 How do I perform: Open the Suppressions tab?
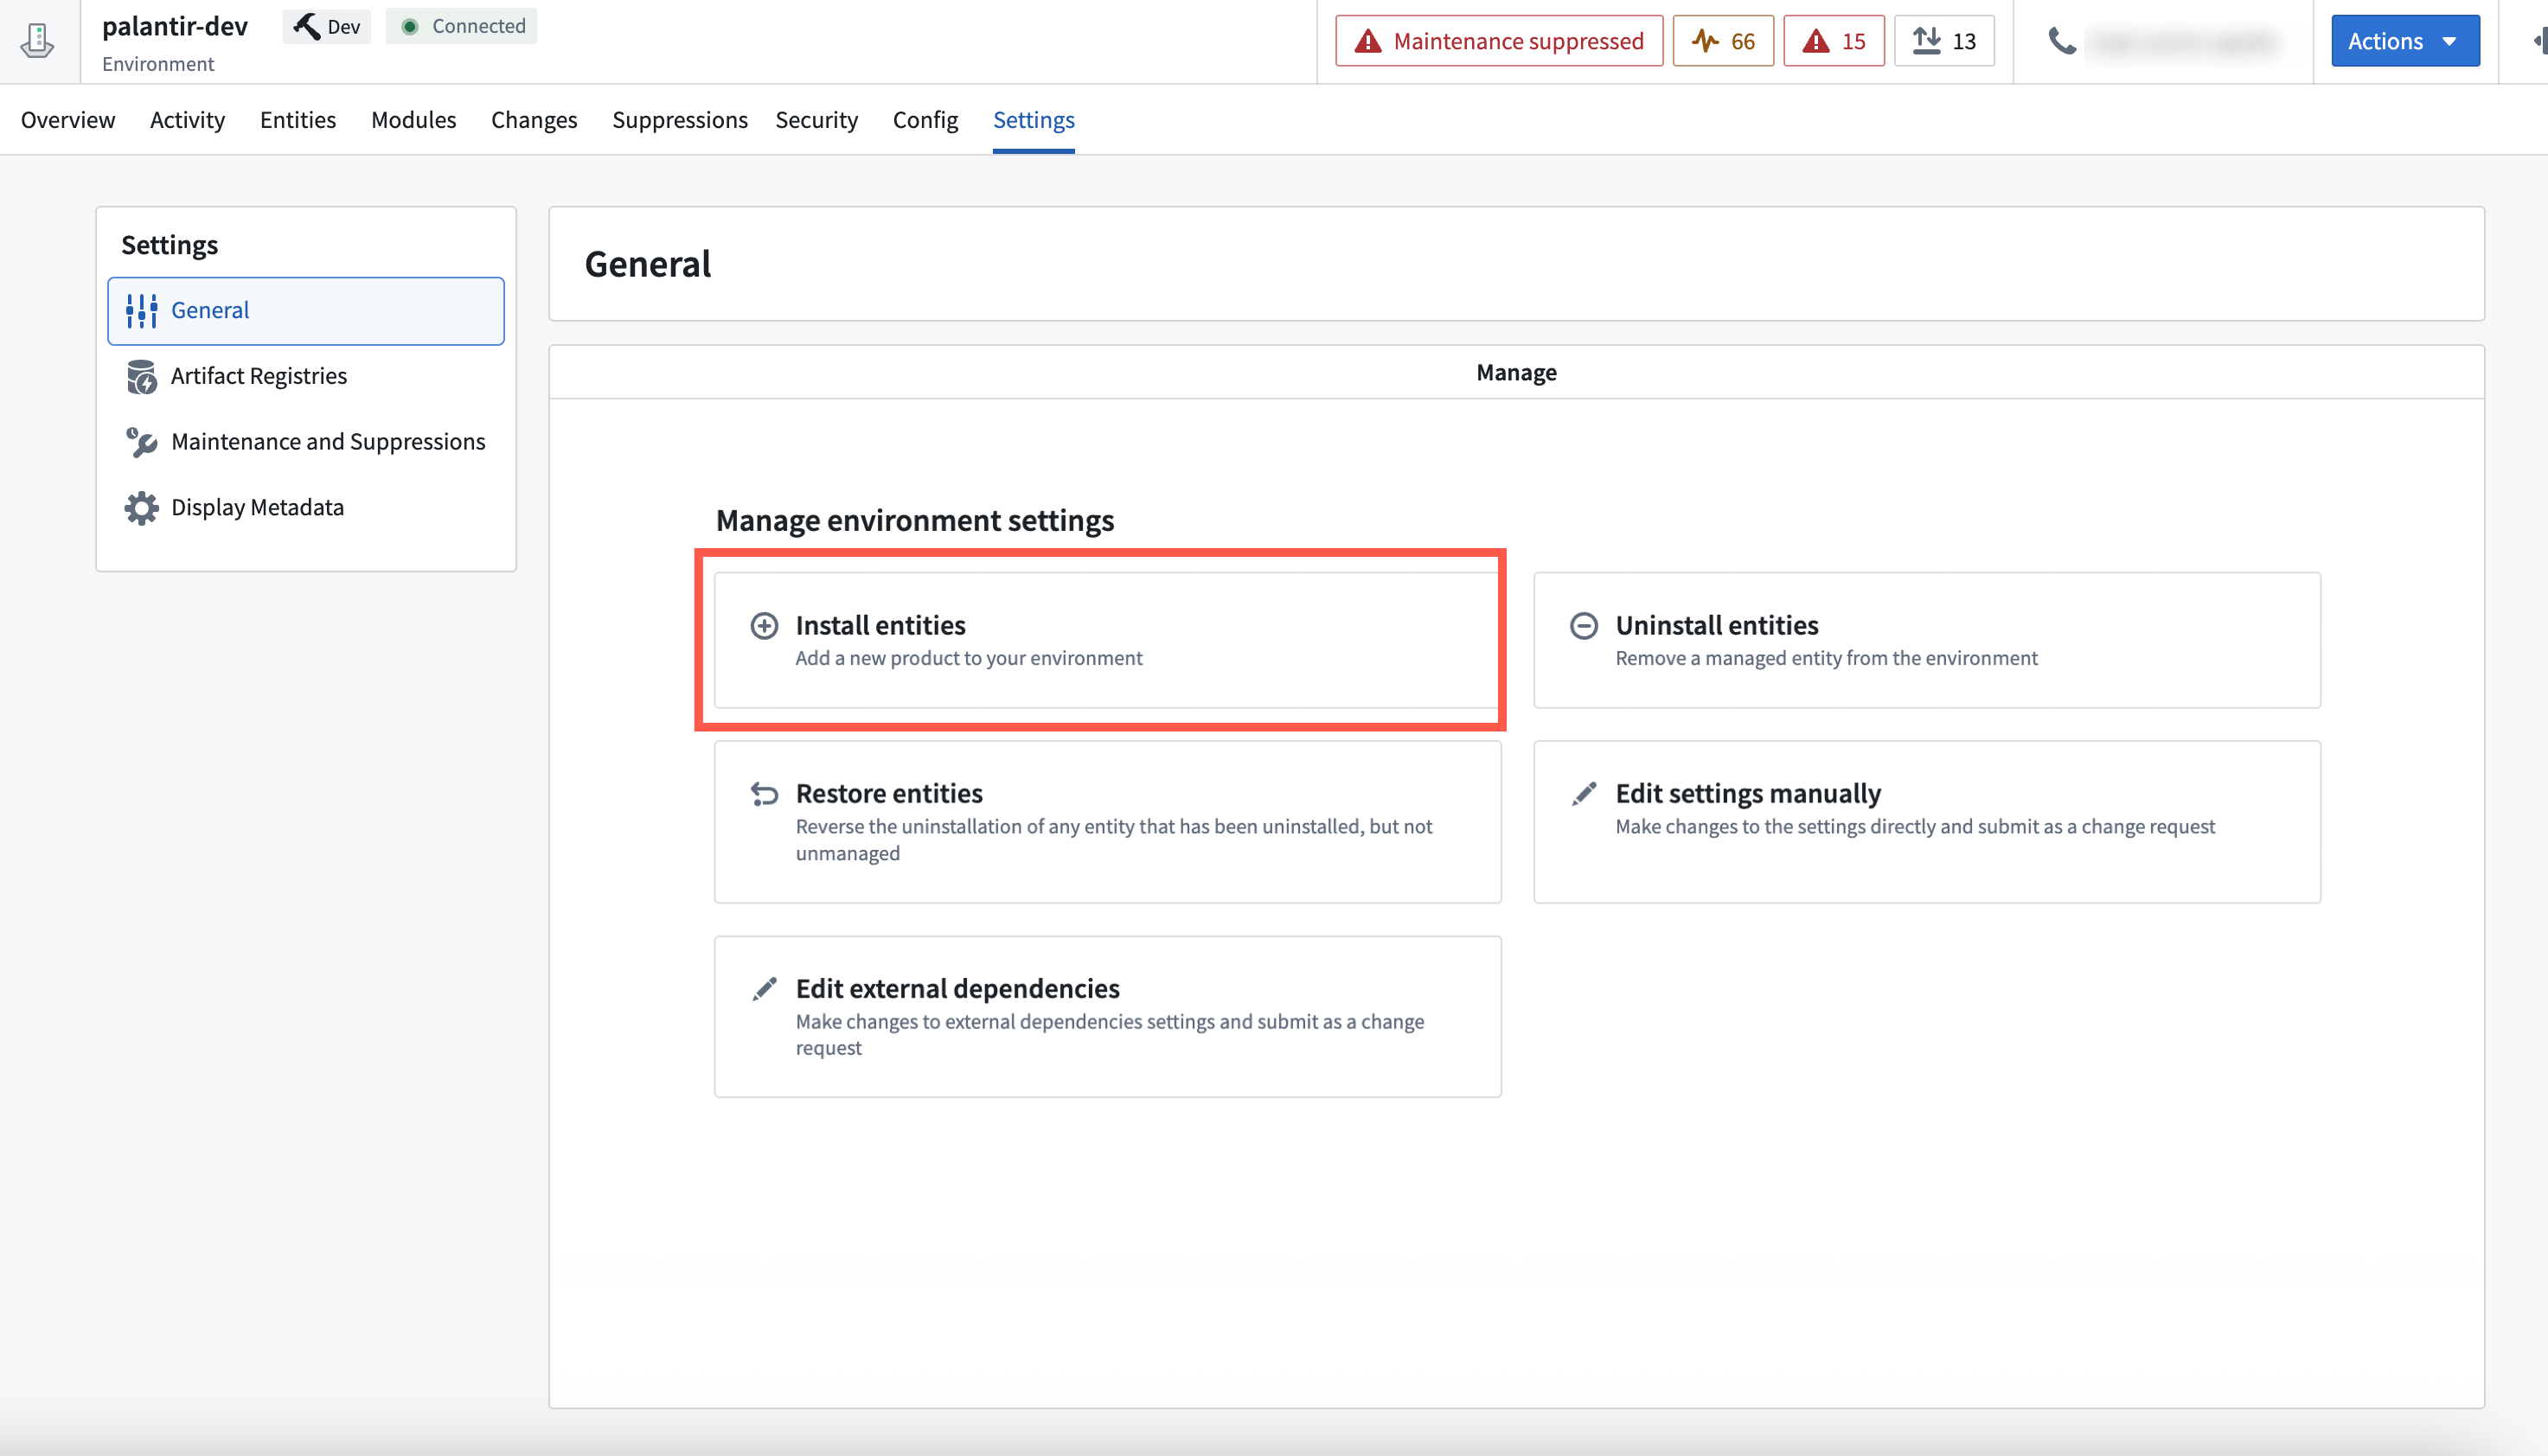tap(679, 119)
